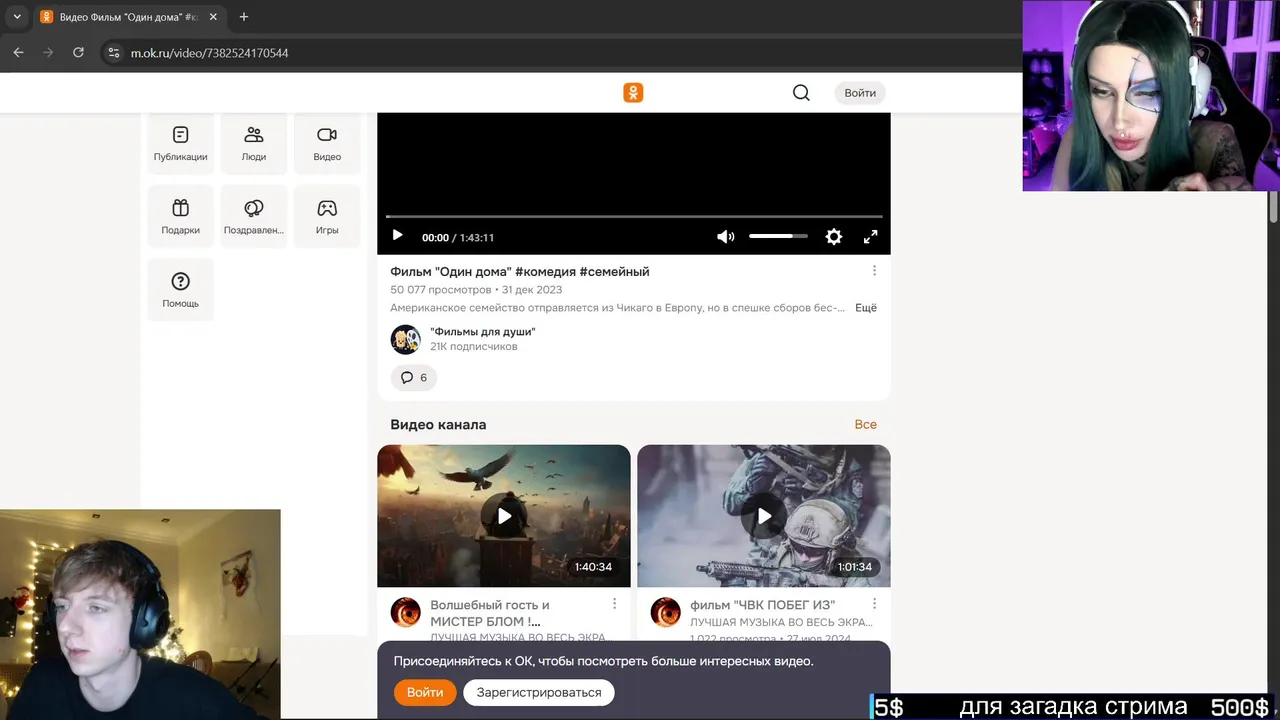Image resolution: width=1280 pixels, height=720 pixels.
Task: Play the Один дома video
Action: coord(397,236)
